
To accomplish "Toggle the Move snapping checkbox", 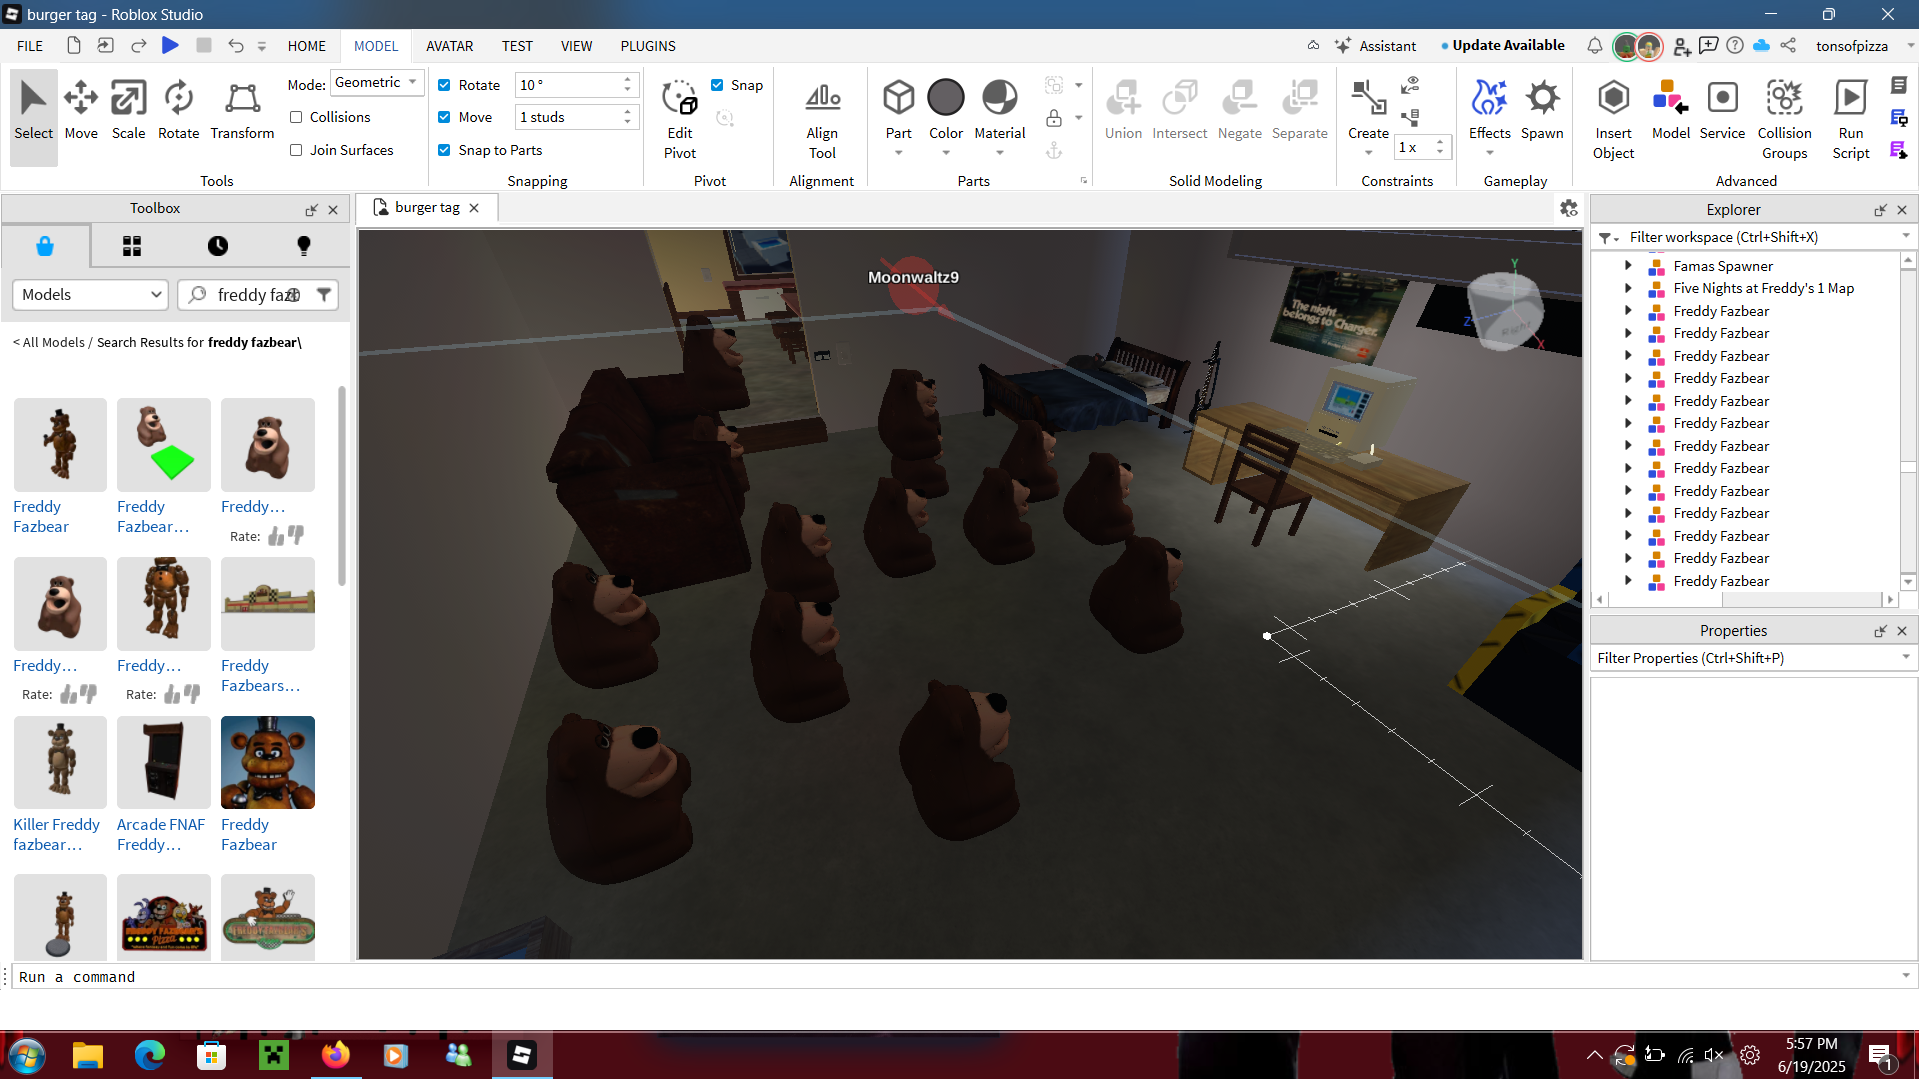I will click(x=444, y=117).
